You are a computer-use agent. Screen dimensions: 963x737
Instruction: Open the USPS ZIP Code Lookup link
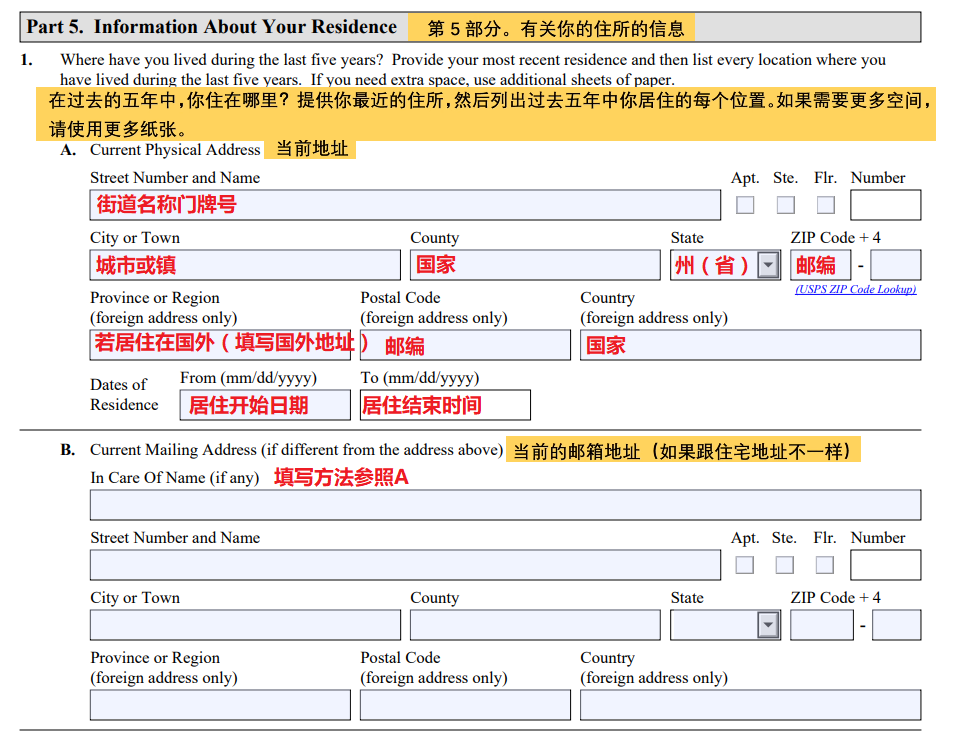coord(855,290)
